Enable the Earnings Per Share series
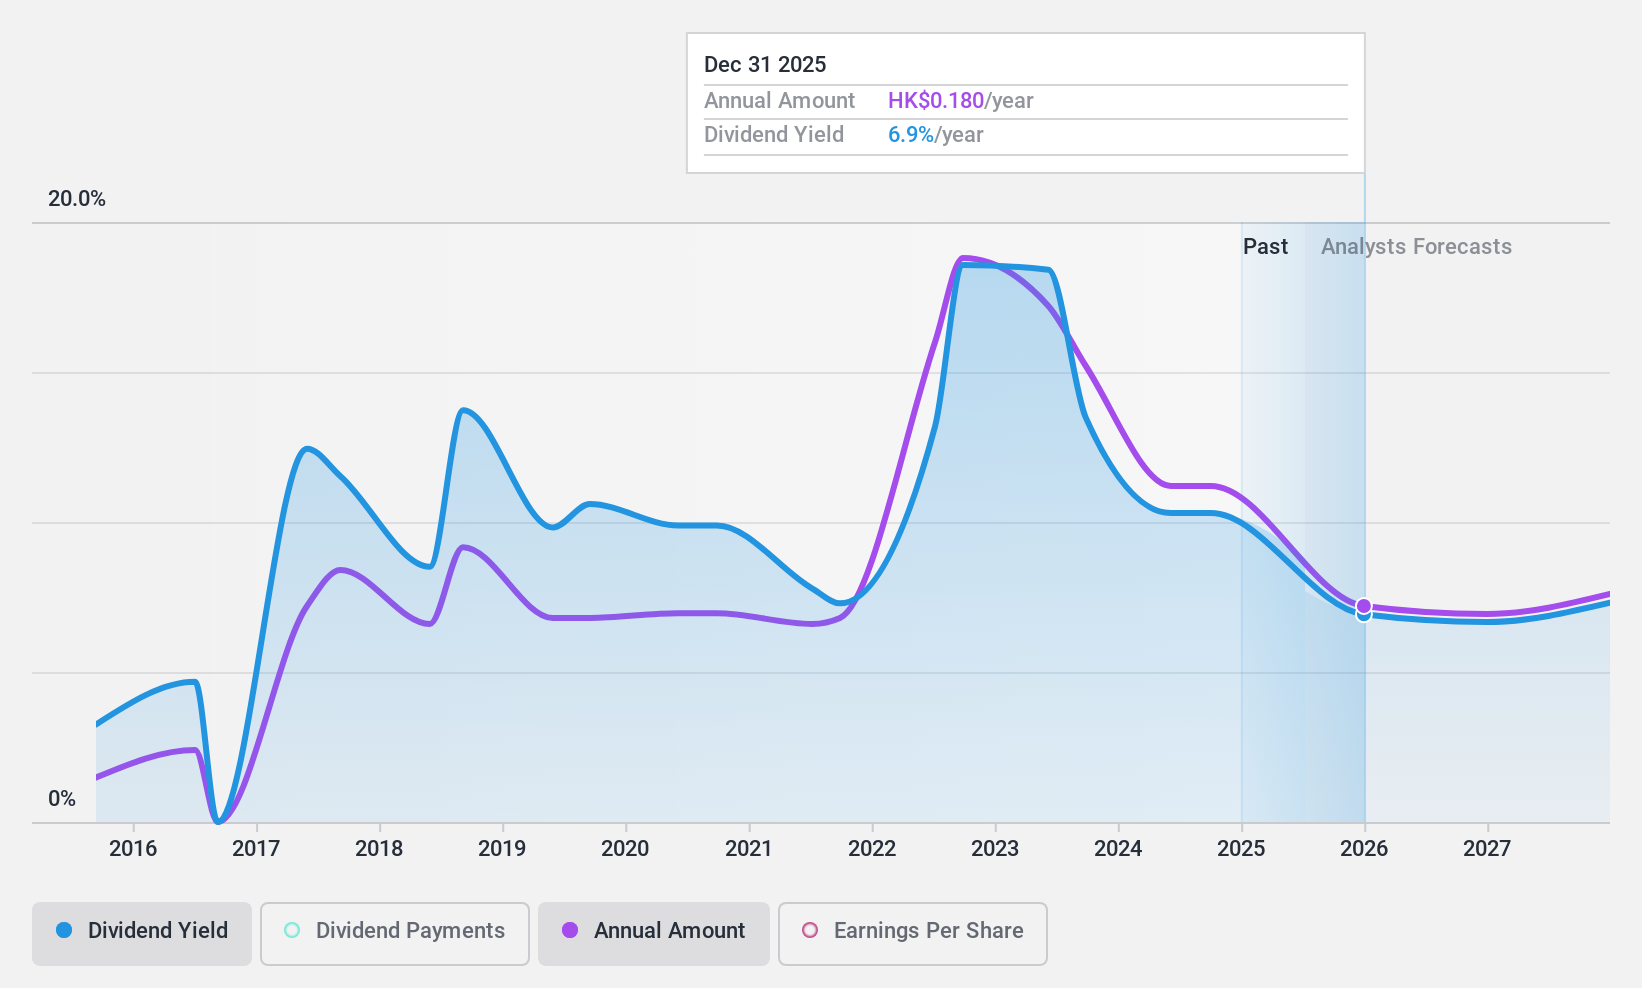The image size is (1642, 988). click(x=913, y=934)
